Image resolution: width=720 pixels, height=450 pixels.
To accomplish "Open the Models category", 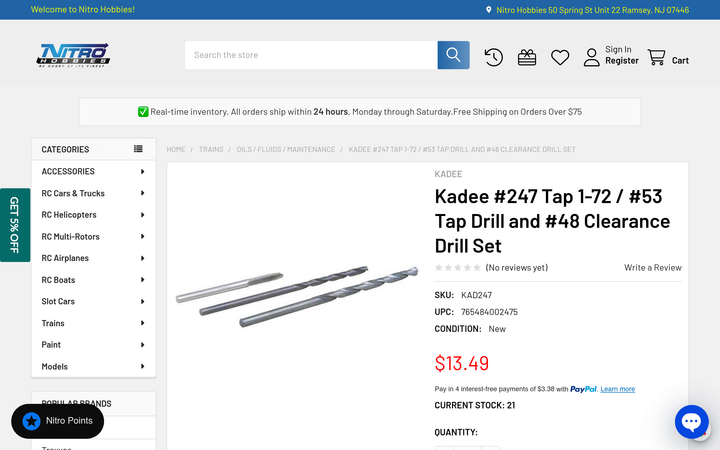I will (54, 366).
